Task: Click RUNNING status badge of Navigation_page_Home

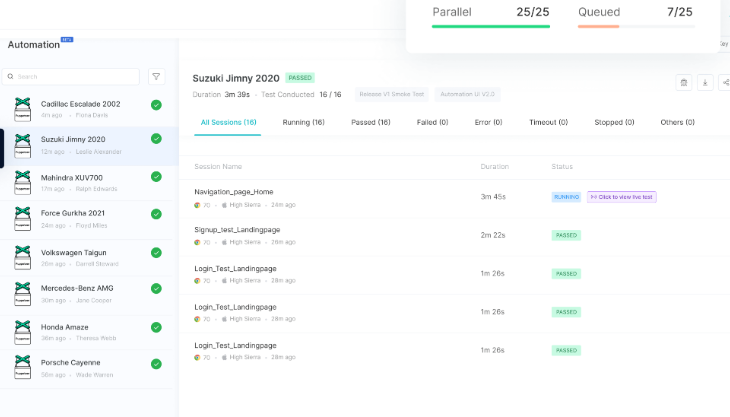Action: pos(567,197)
